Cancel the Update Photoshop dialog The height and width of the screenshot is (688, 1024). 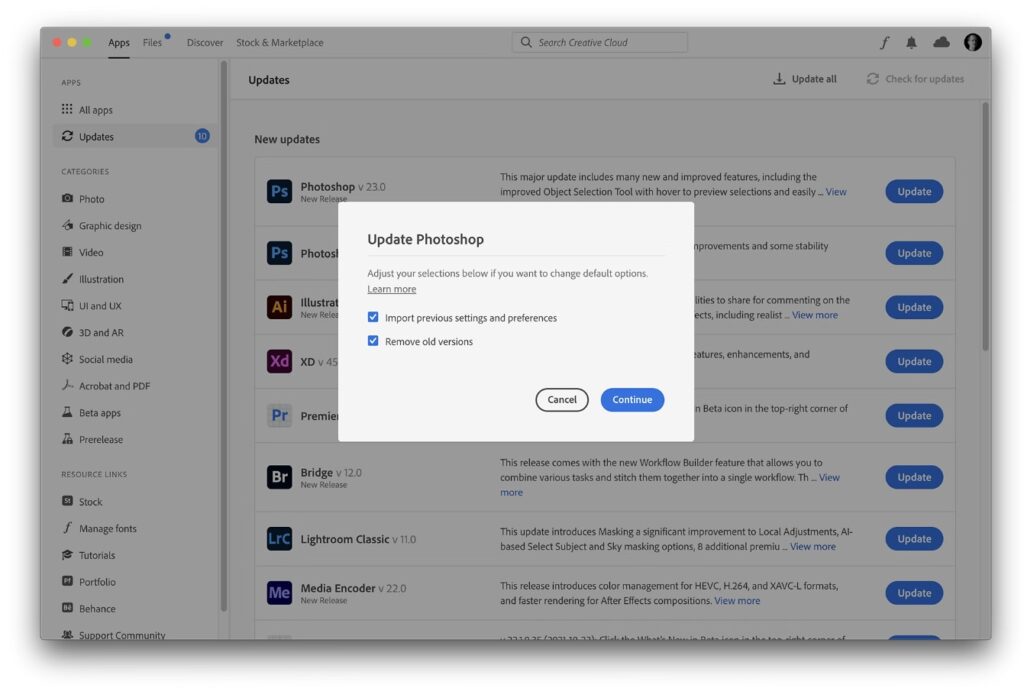tap(562, 400)
